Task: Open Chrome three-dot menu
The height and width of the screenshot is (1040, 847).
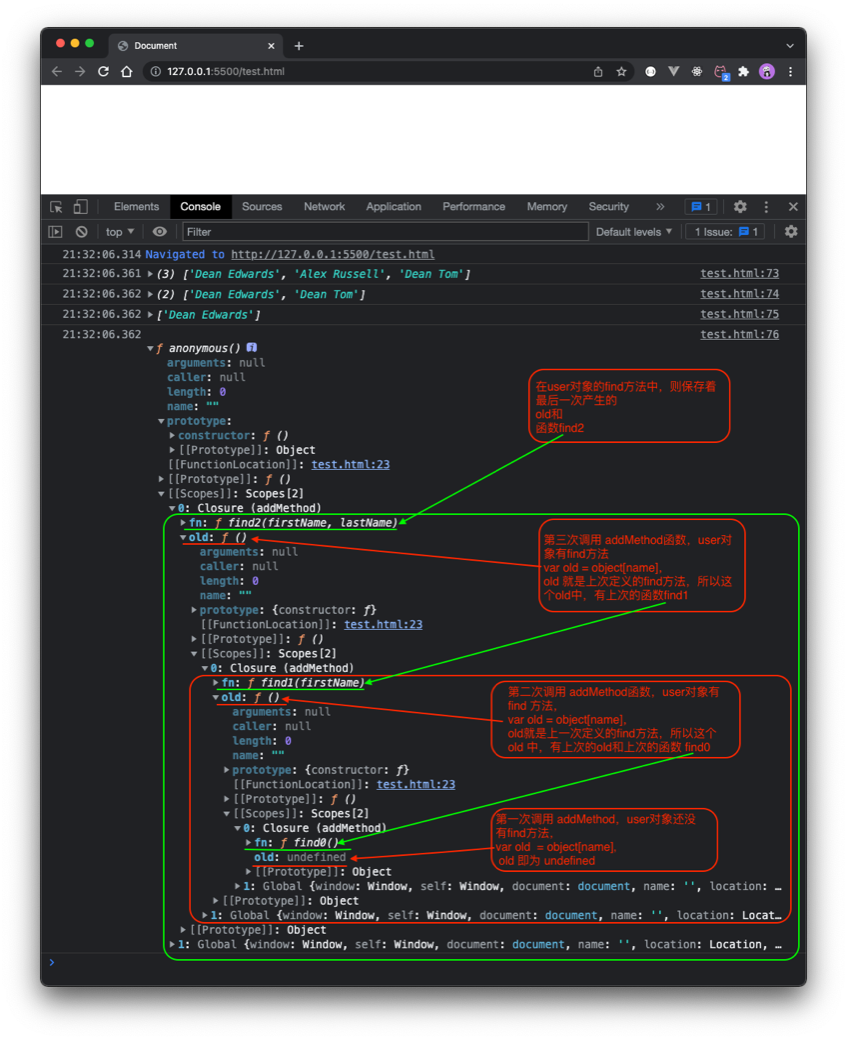Action: [x=790, y=72]
